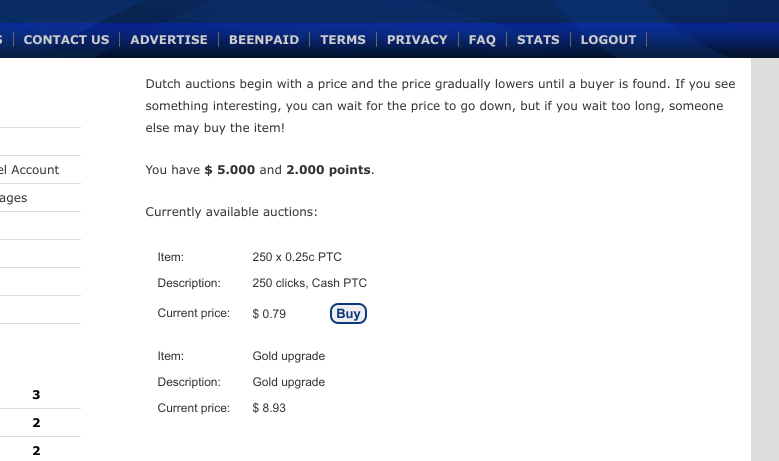Click the bold '2.000 points' text
The image size is (779, 461).
coord(328,170)
